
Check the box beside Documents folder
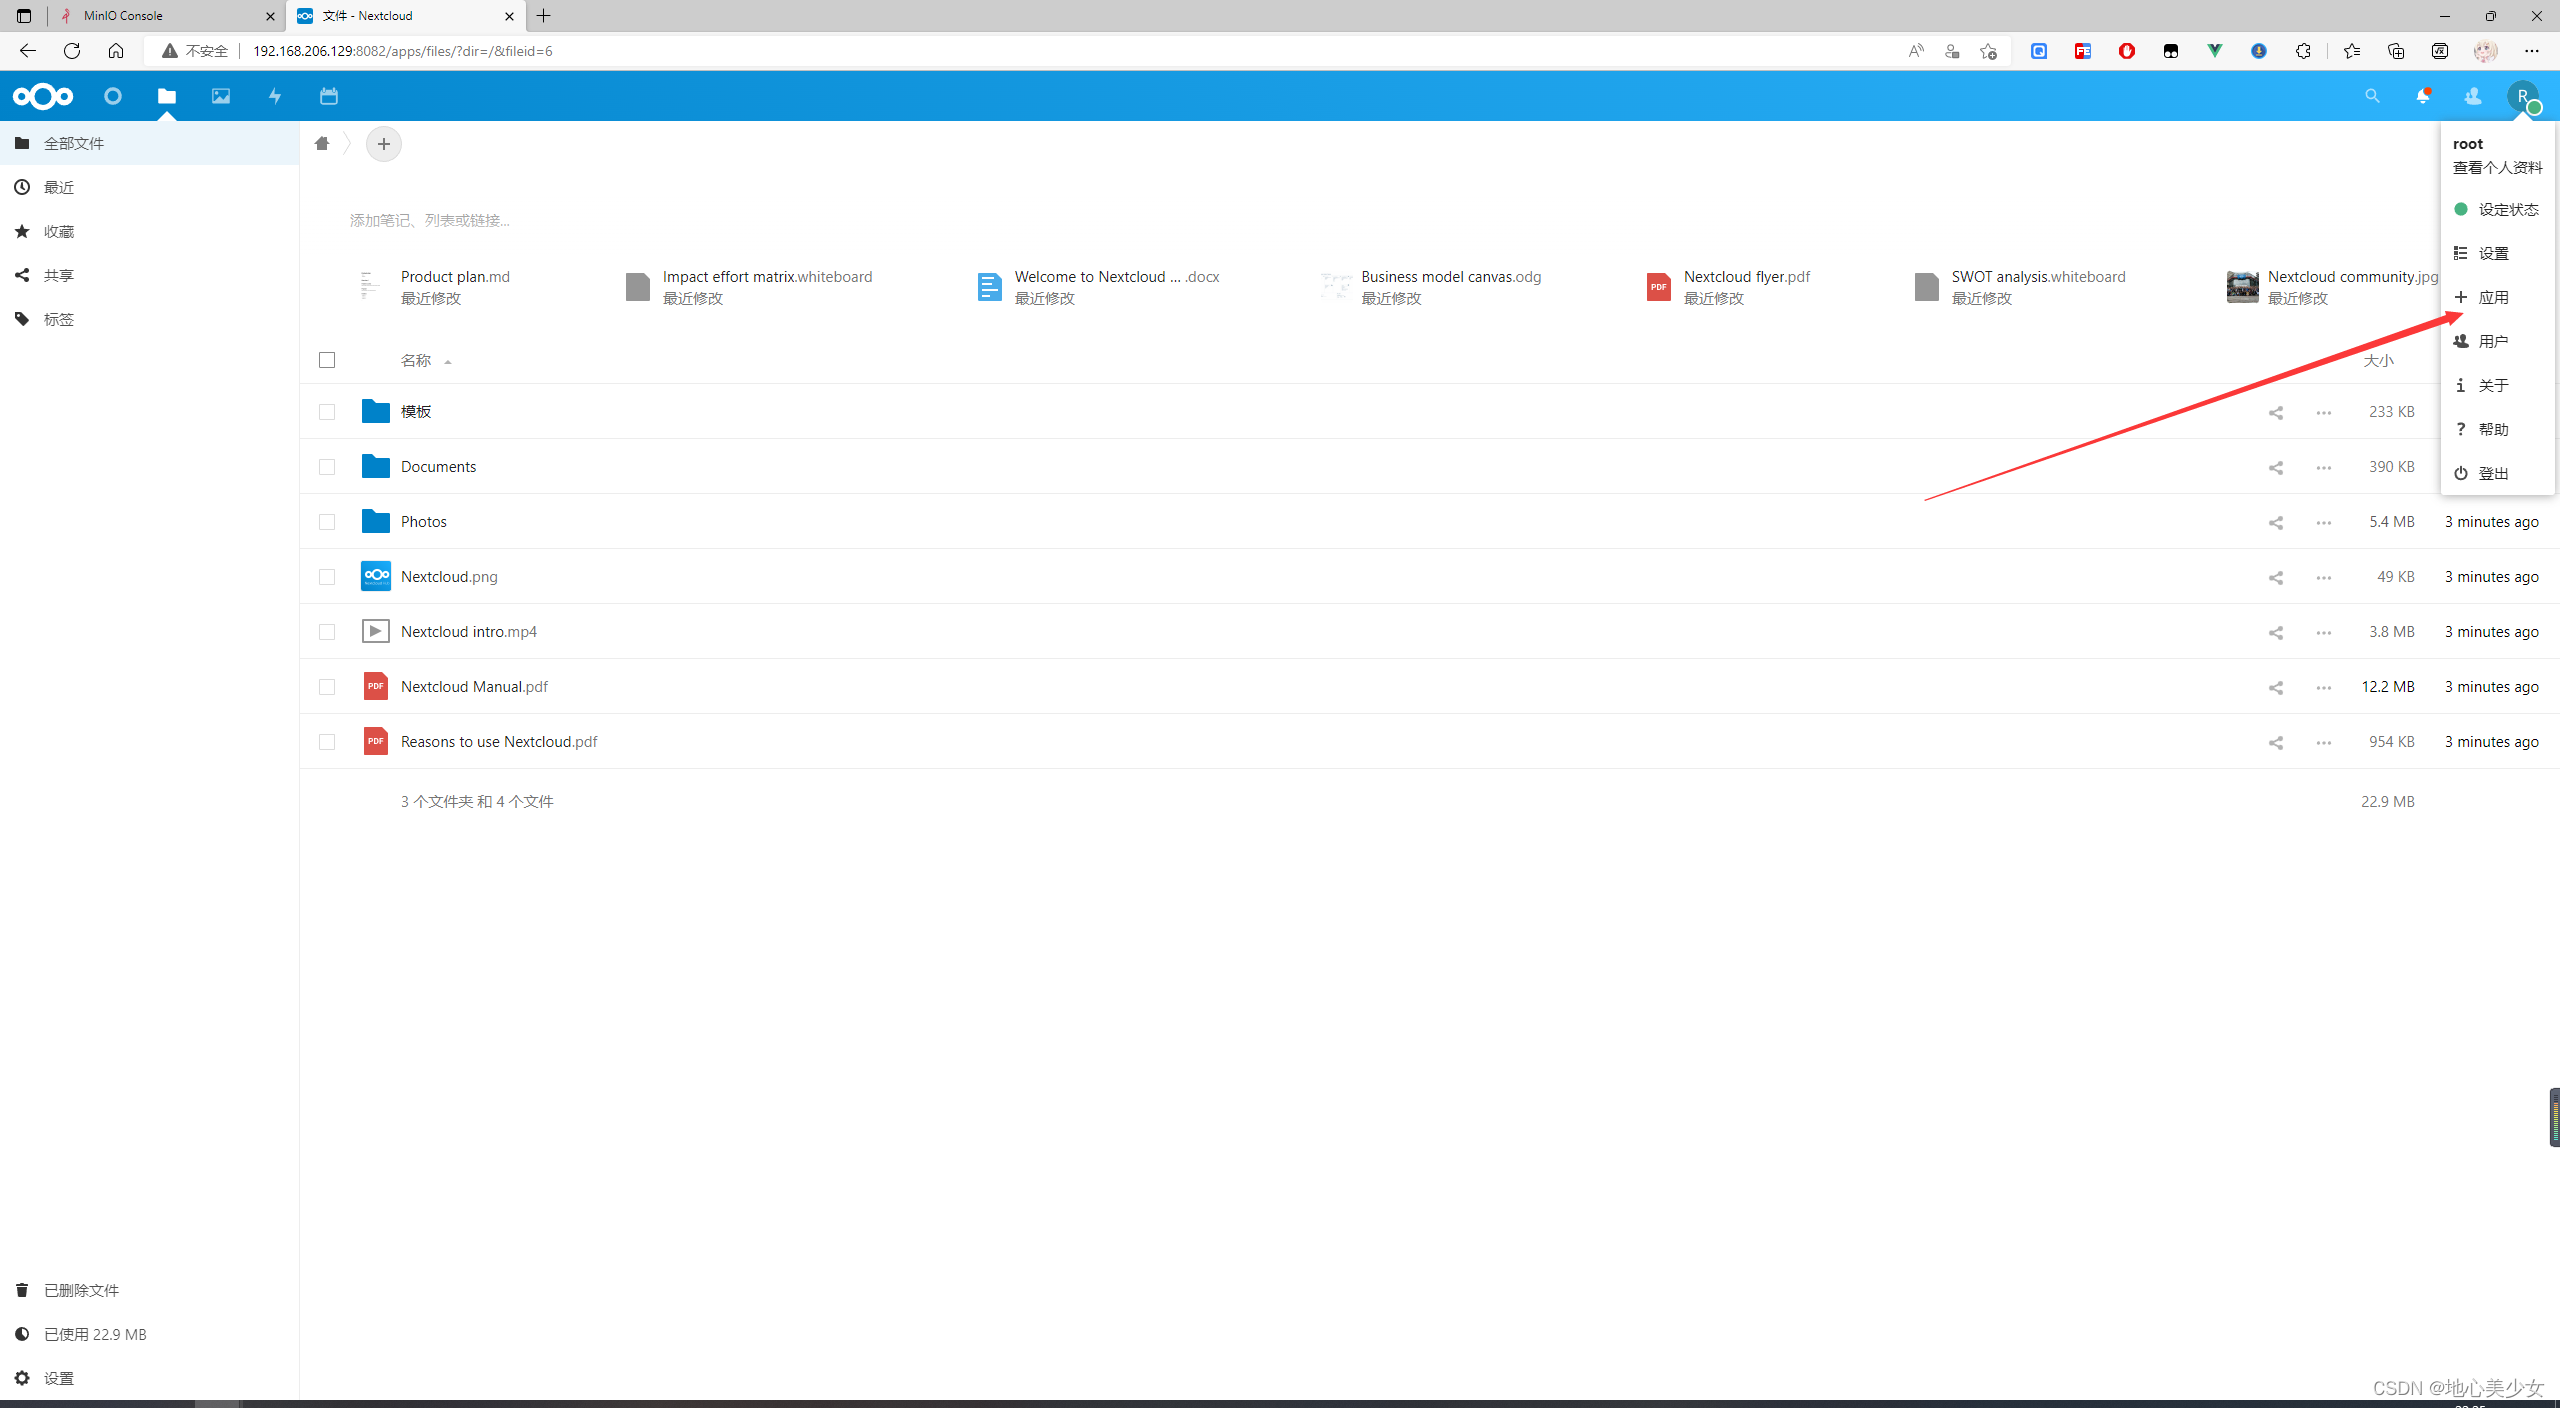coord(327,467)
